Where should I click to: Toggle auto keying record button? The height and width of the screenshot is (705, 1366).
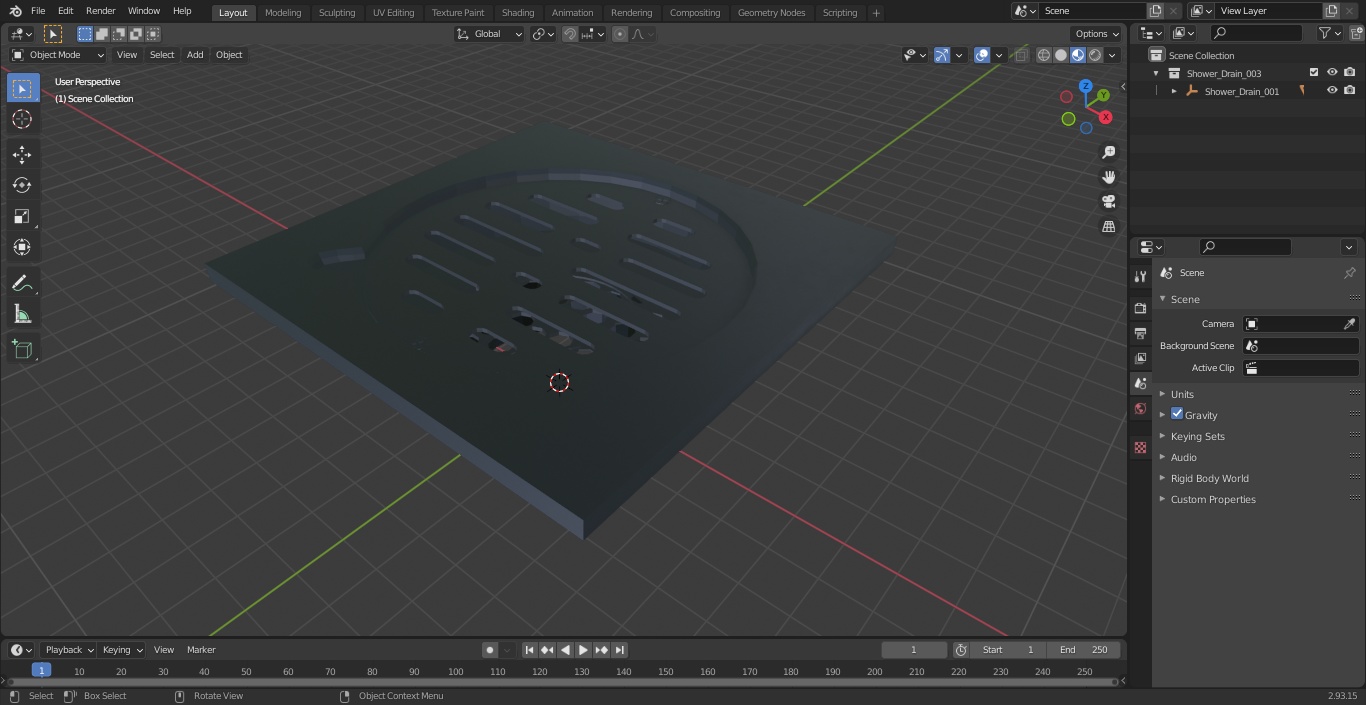pyautogui.click(x=490, y=650)
